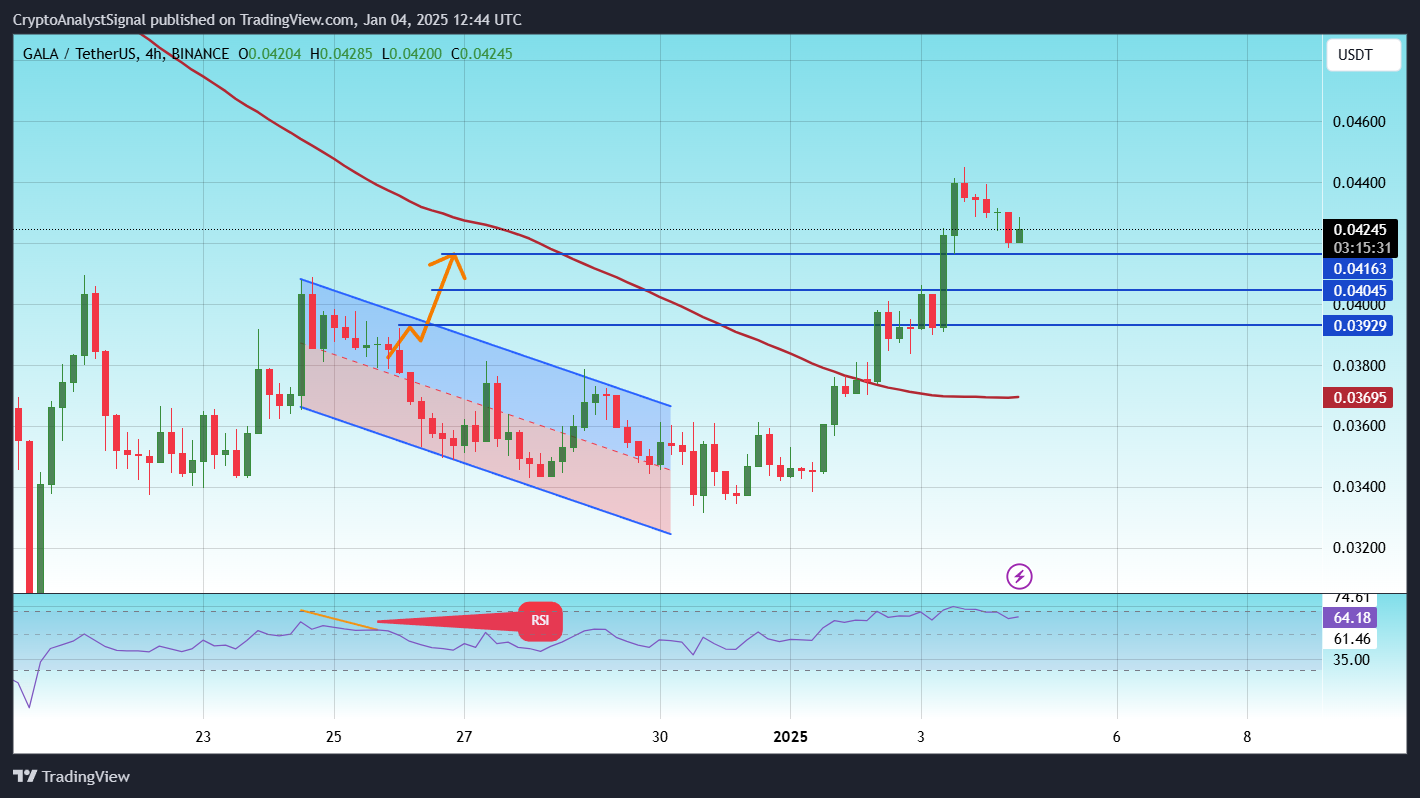Click the 0.04600 price axis tick

pyautogui.click(x=1359, y=122)
